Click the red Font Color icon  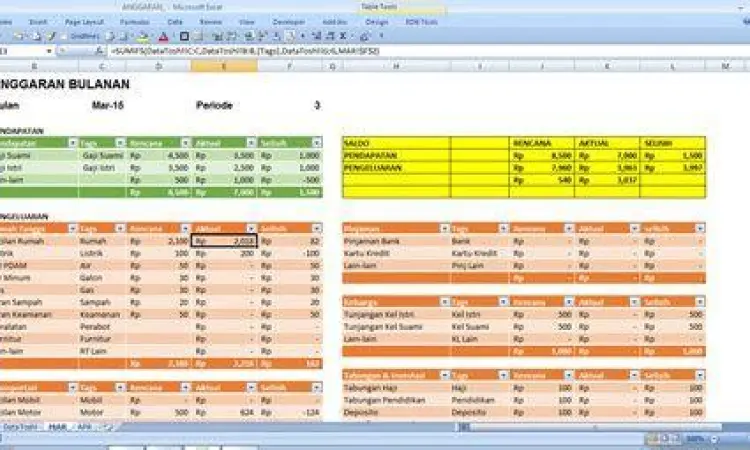(162, 37)
